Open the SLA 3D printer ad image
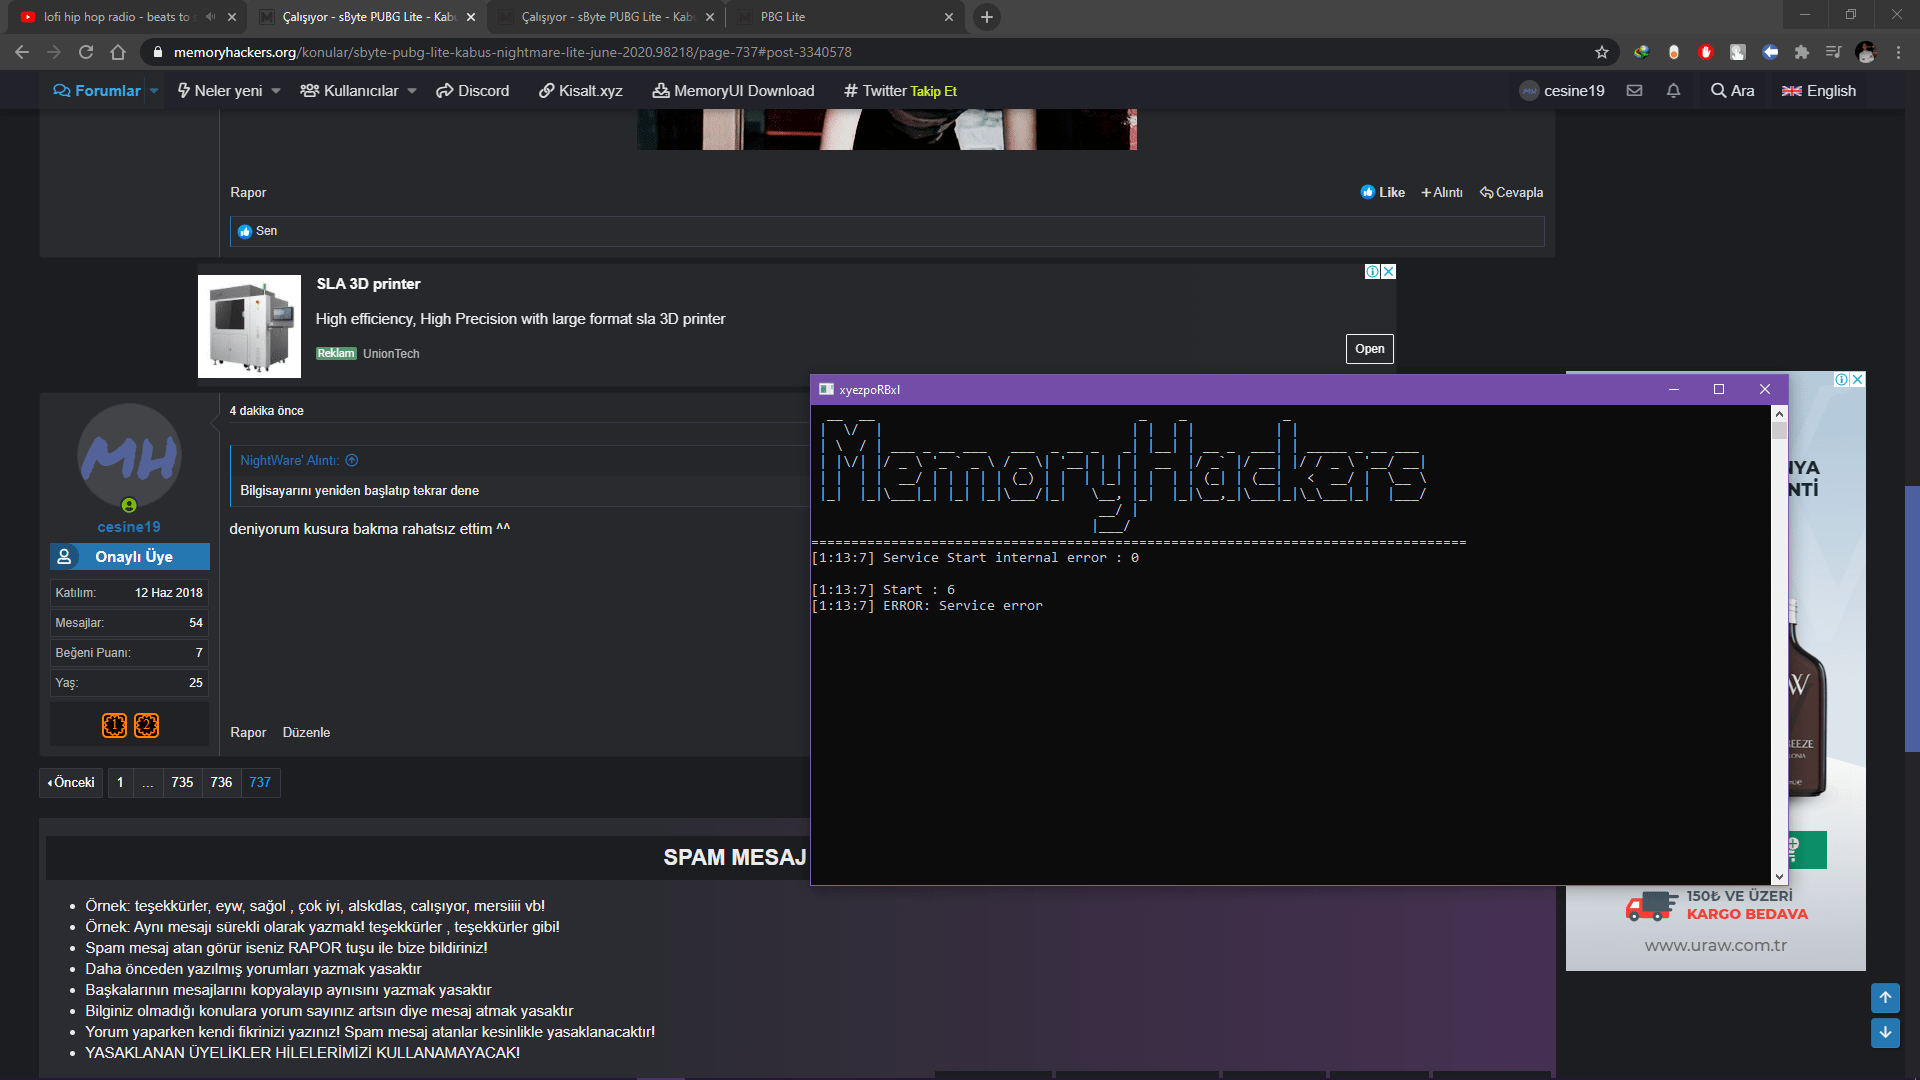The image size is (1920, 1080). (x=249, y=326)
